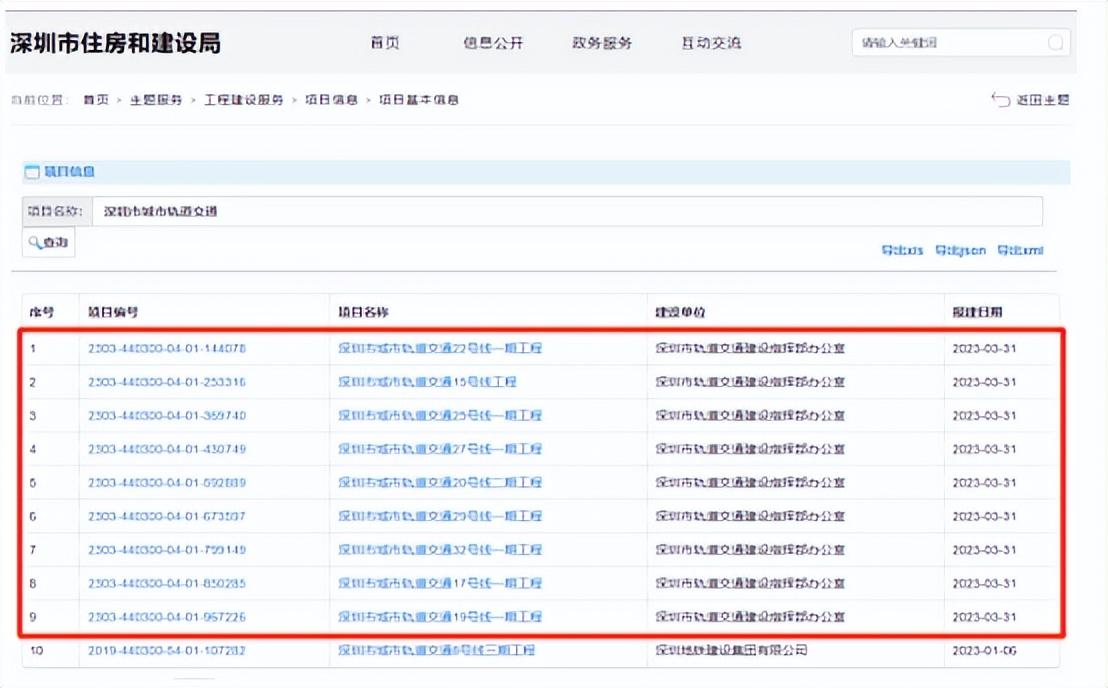This screenshot has width=1108, height=688.
Task: Open the project number link in row 4
Action: tap(167, 449)
